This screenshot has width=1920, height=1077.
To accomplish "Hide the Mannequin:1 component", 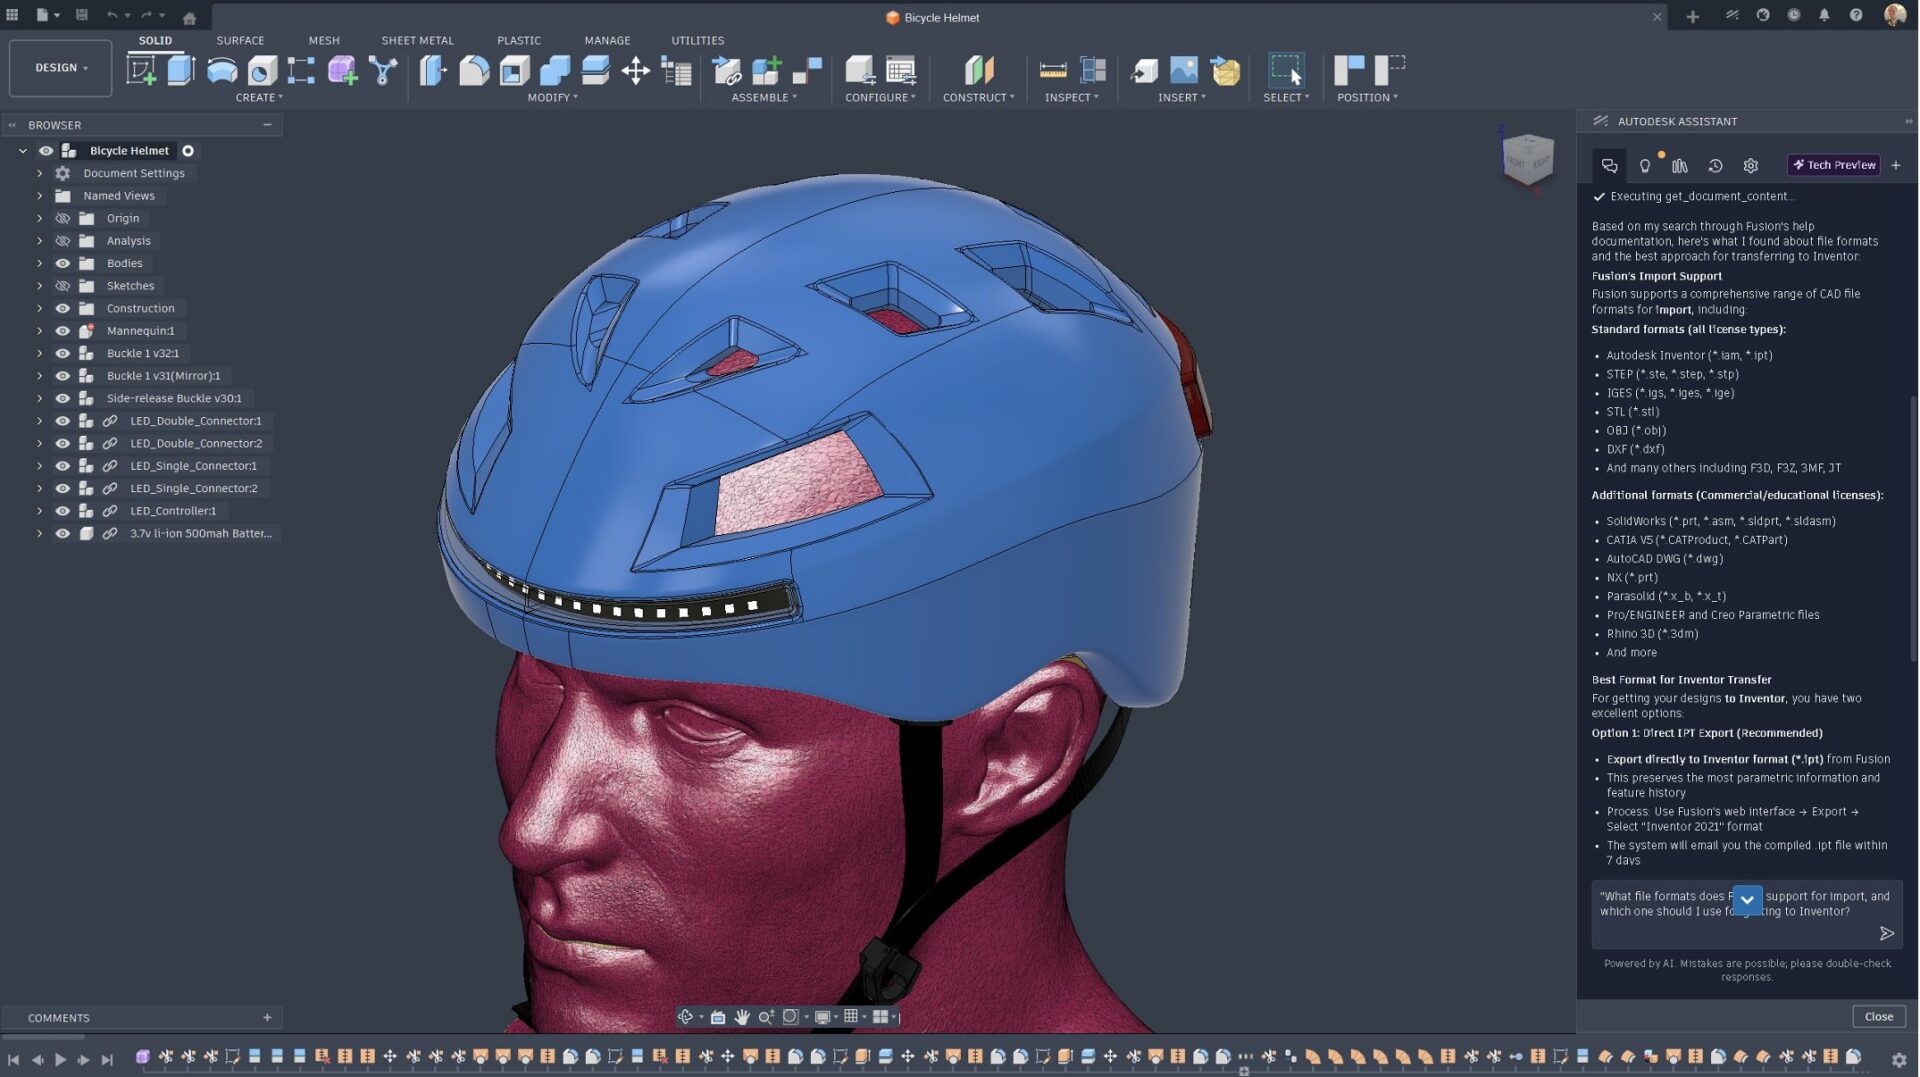I will [x=62, y=331].
